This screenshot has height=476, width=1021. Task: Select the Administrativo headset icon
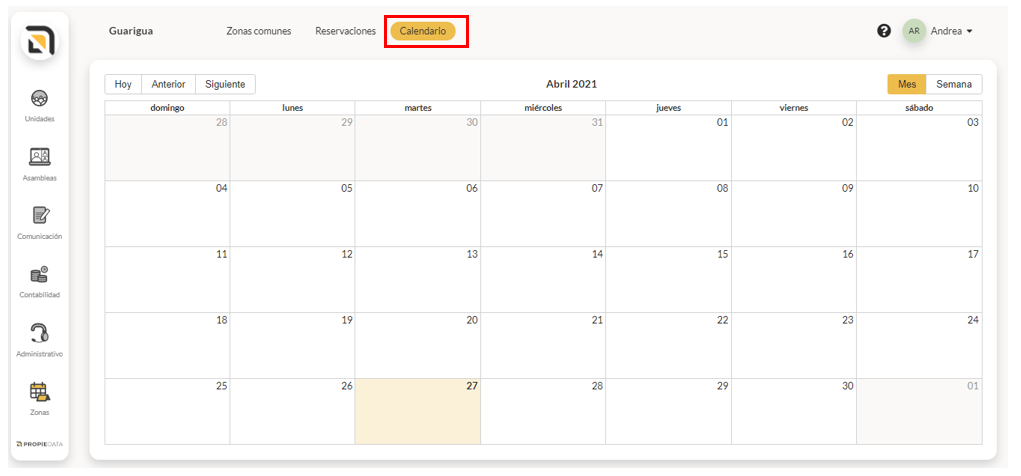(x=40, y=333)
